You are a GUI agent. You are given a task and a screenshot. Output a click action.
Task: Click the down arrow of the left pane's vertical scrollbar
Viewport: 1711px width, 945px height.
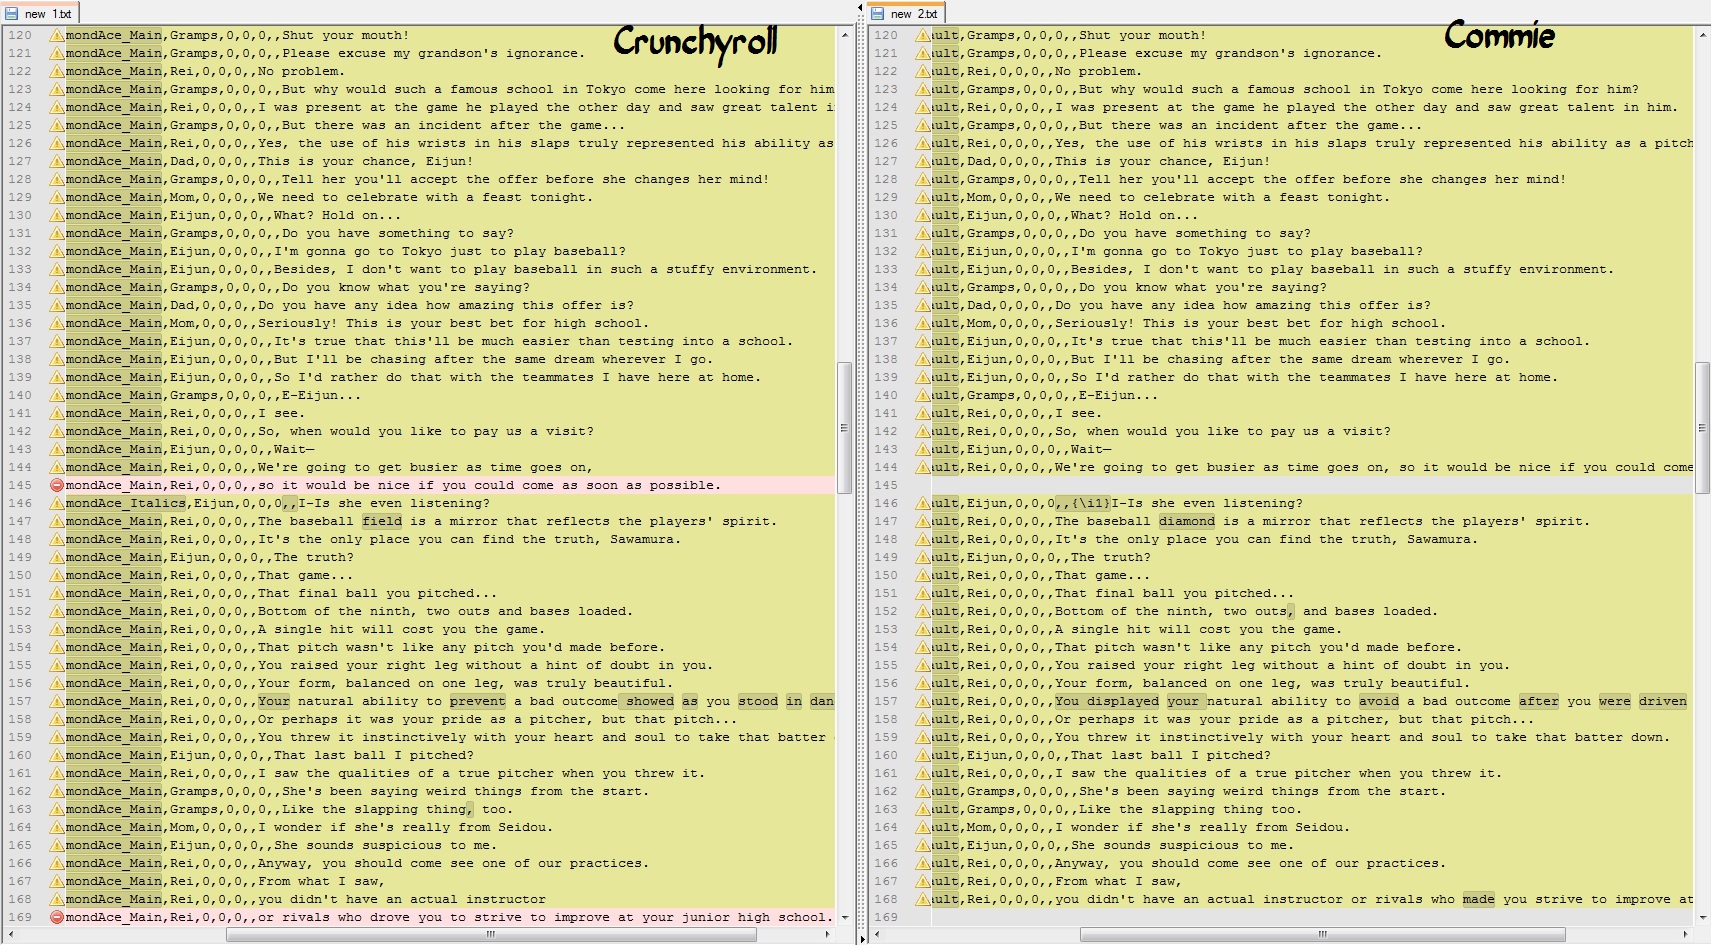844,917
